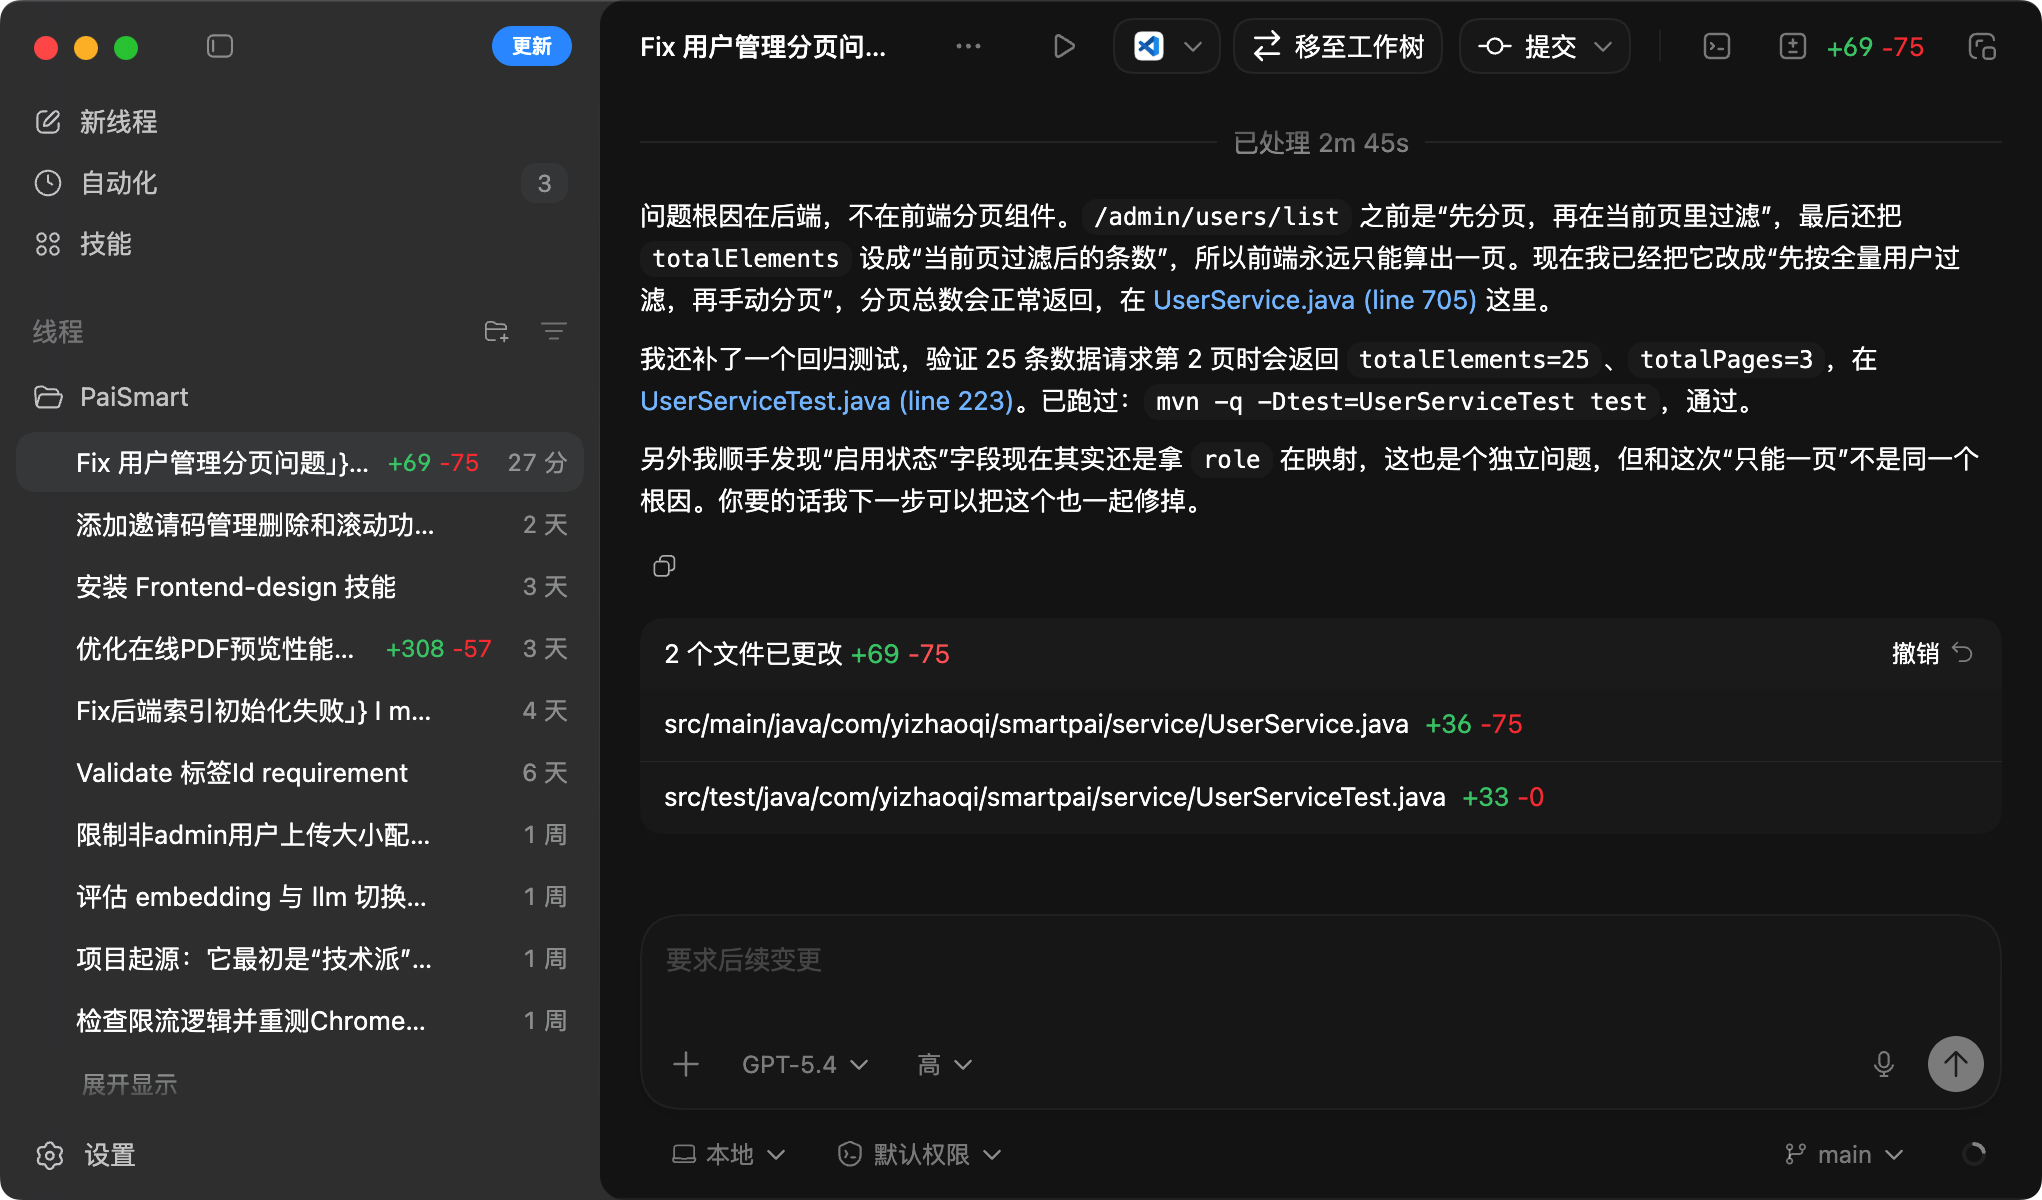This screenshot has height=1200, width=2042.
Task: Open the terminal icon in top toolbar
Action: (1717, 47)
